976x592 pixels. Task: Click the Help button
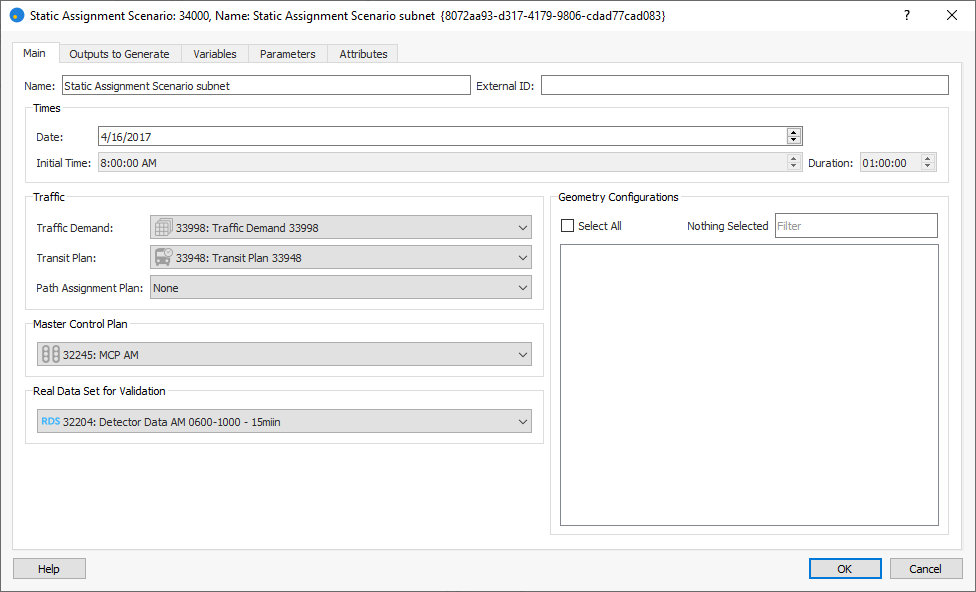pos(49,569)
